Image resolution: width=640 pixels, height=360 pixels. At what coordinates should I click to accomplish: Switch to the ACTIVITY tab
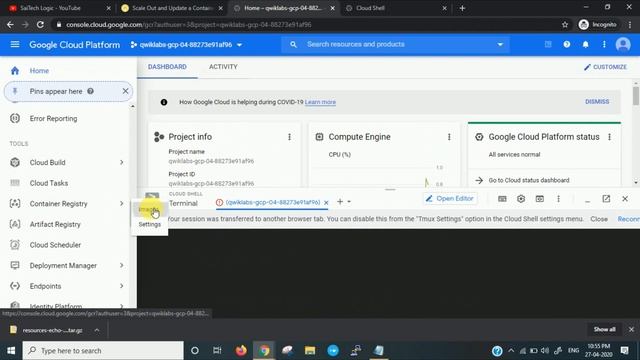click(223, 67)
